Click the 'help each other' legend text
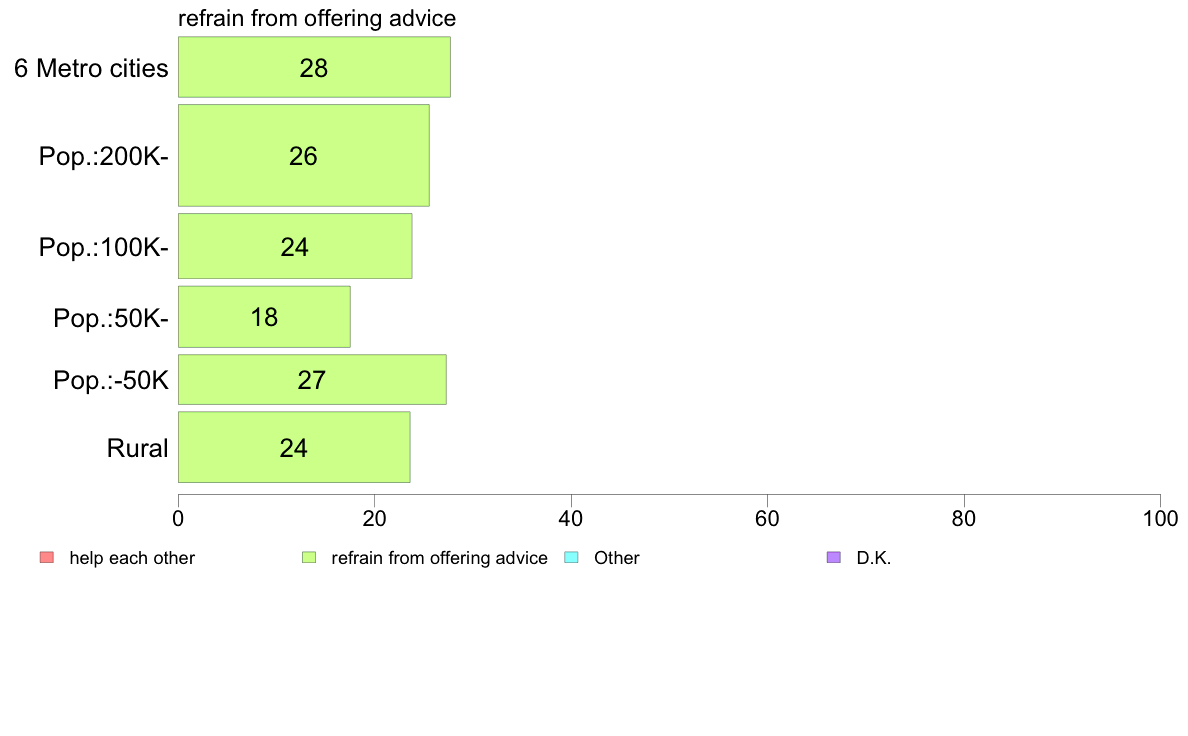The width and height of the screenshot is (1188, 736). pyautogui.click(x=132, y=558)
